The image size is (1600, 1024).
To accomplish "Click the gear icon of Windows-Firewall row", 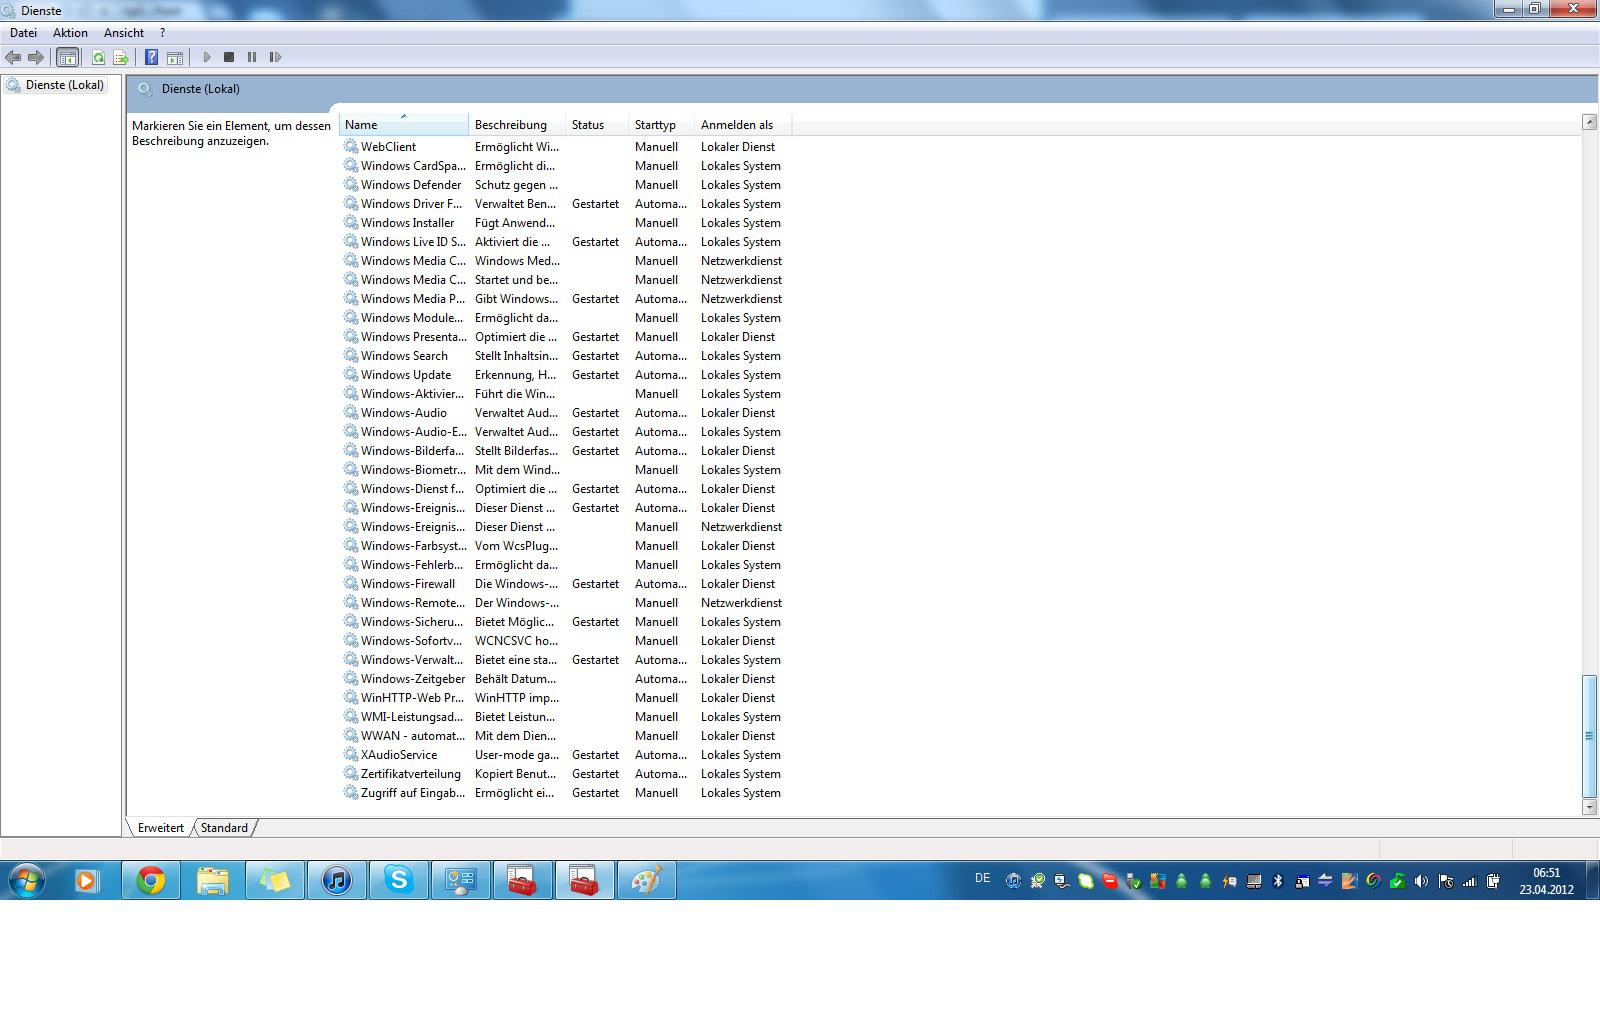I will [351, 584].
